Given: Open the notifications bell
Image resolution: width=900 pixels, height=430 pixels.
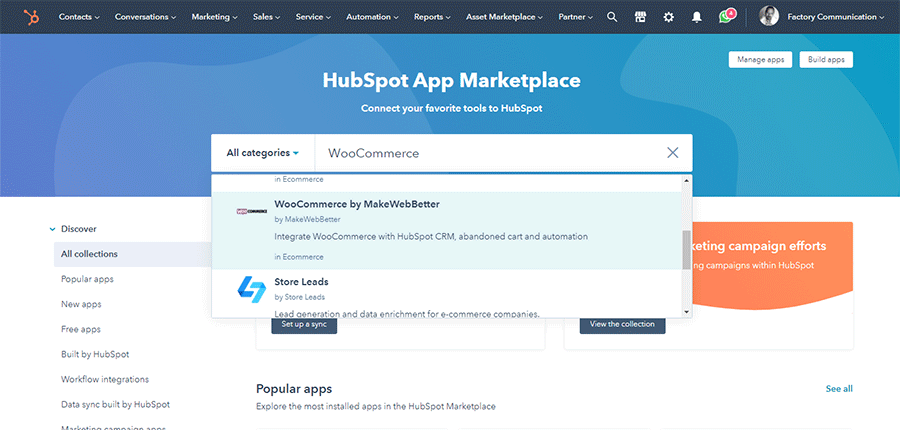Looking at the screenshot, I should pos(697,17).
